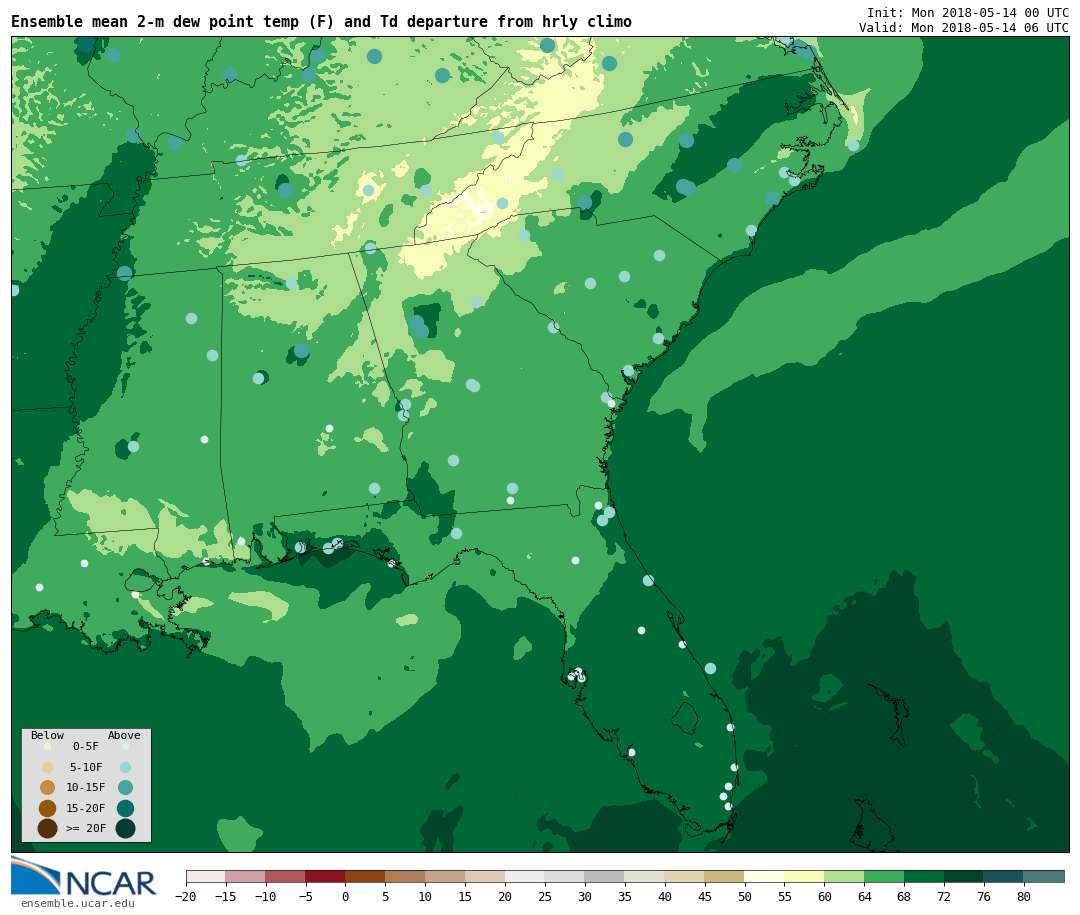Click the '64' colorbar tick label
Screen dimensions: 1080x915
click(x=864, y=896)
